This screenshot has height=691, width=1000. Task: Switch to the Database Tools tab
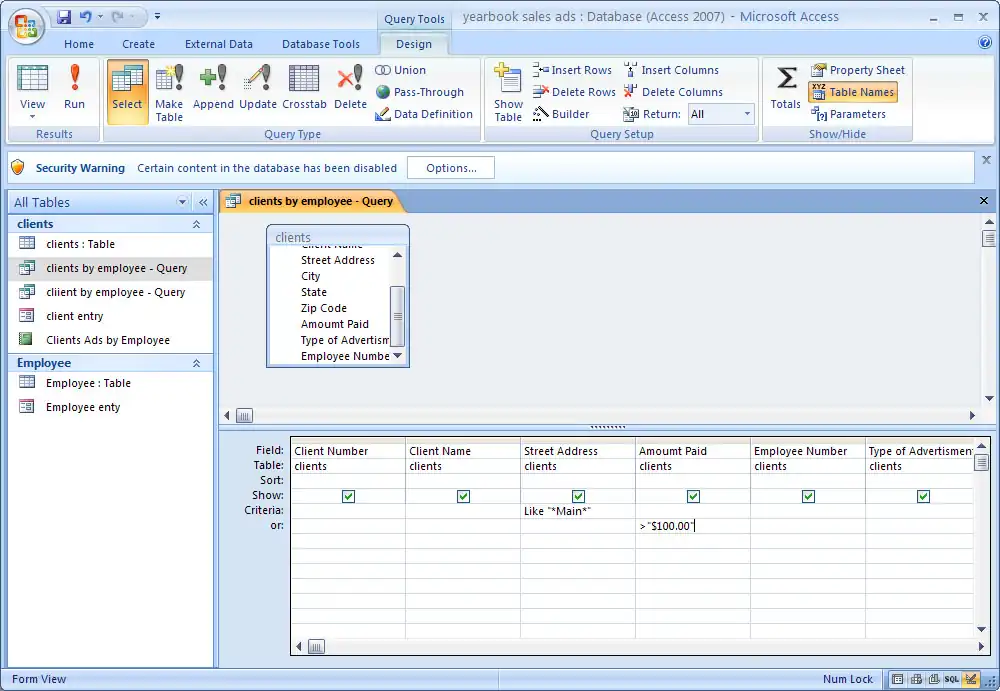320,44
